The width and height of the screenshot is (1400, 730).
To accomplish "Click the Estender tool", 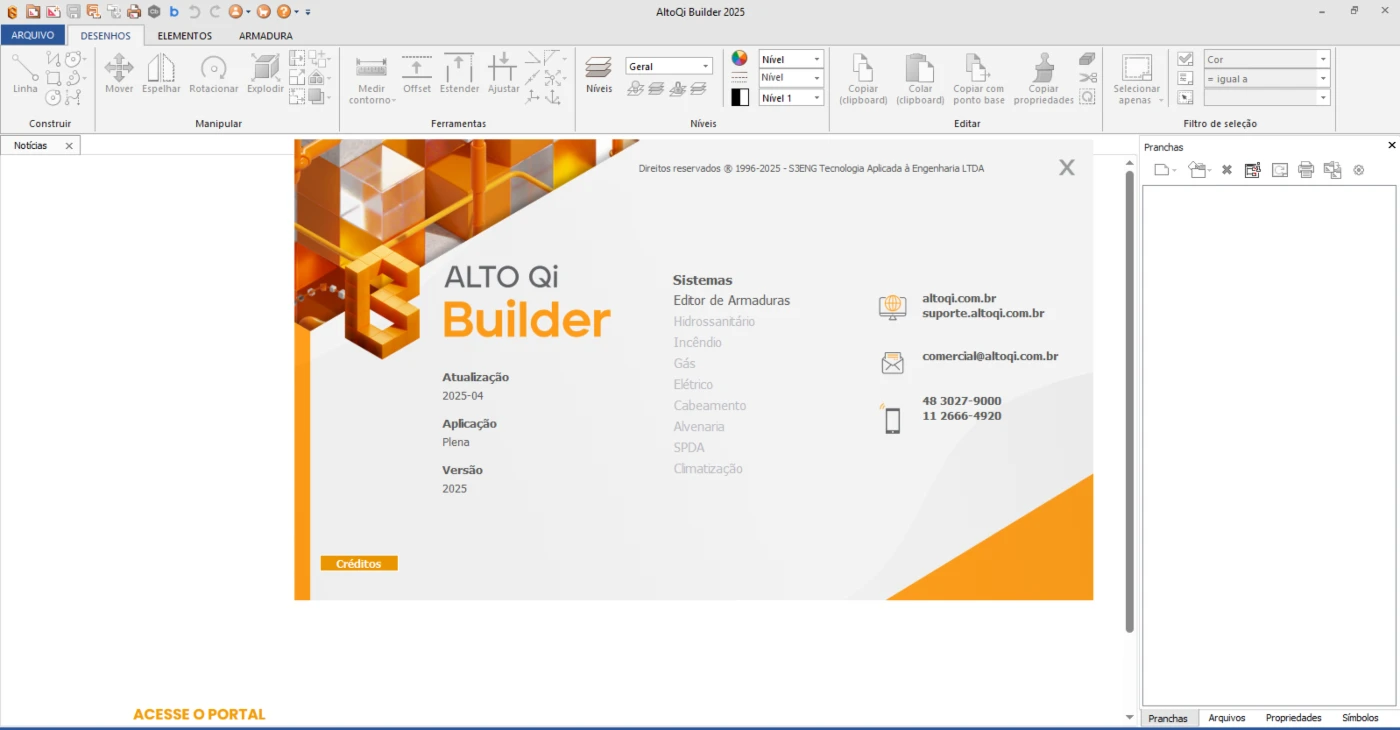I will click(x=459, y=74).
